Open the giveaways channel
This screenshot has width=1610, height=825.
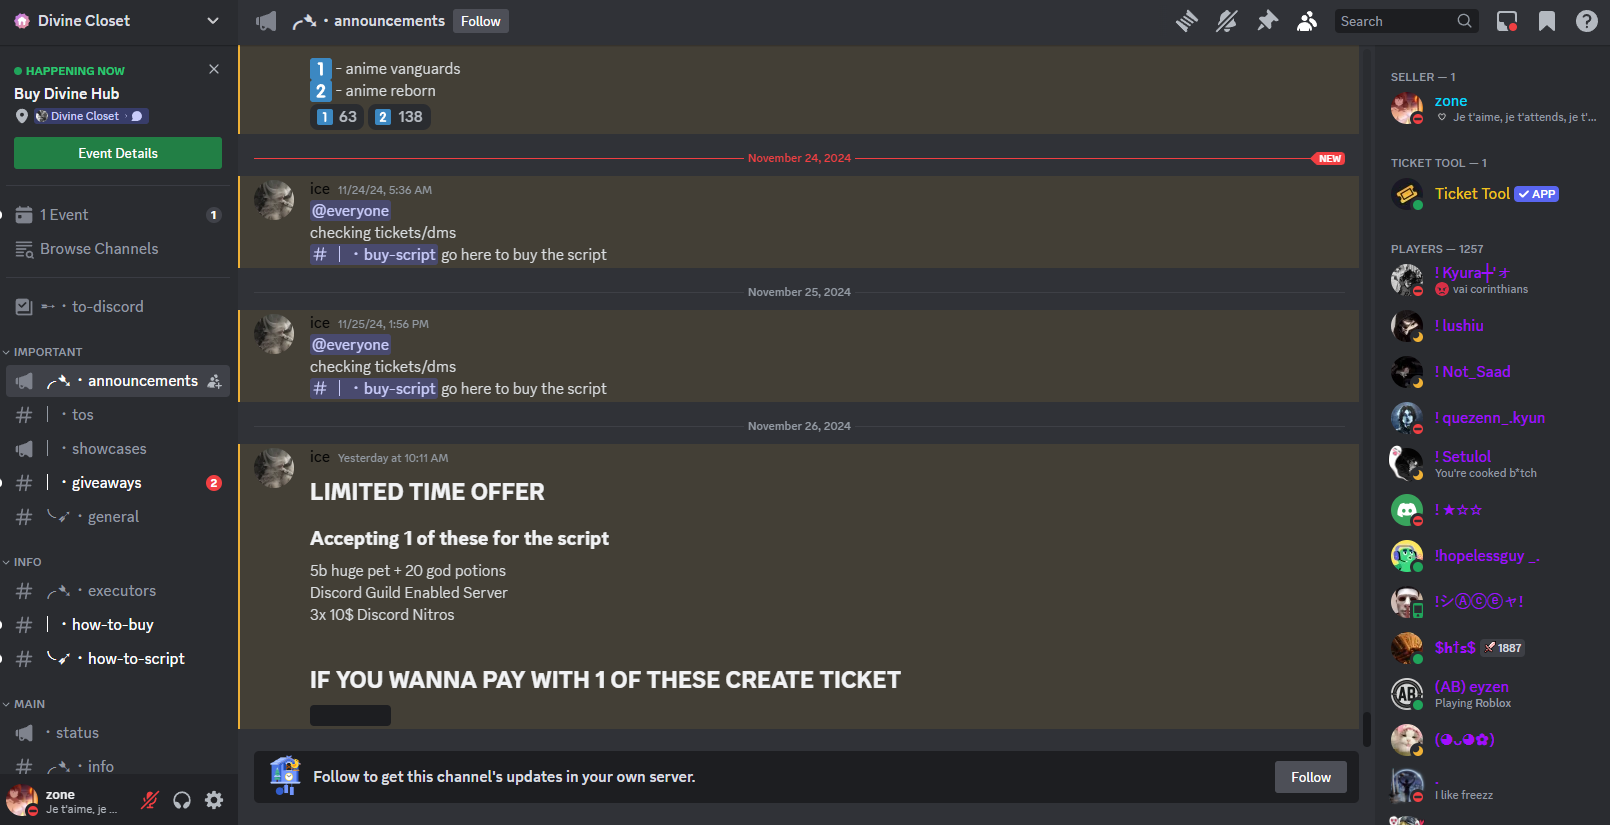(x=106, y=483)
